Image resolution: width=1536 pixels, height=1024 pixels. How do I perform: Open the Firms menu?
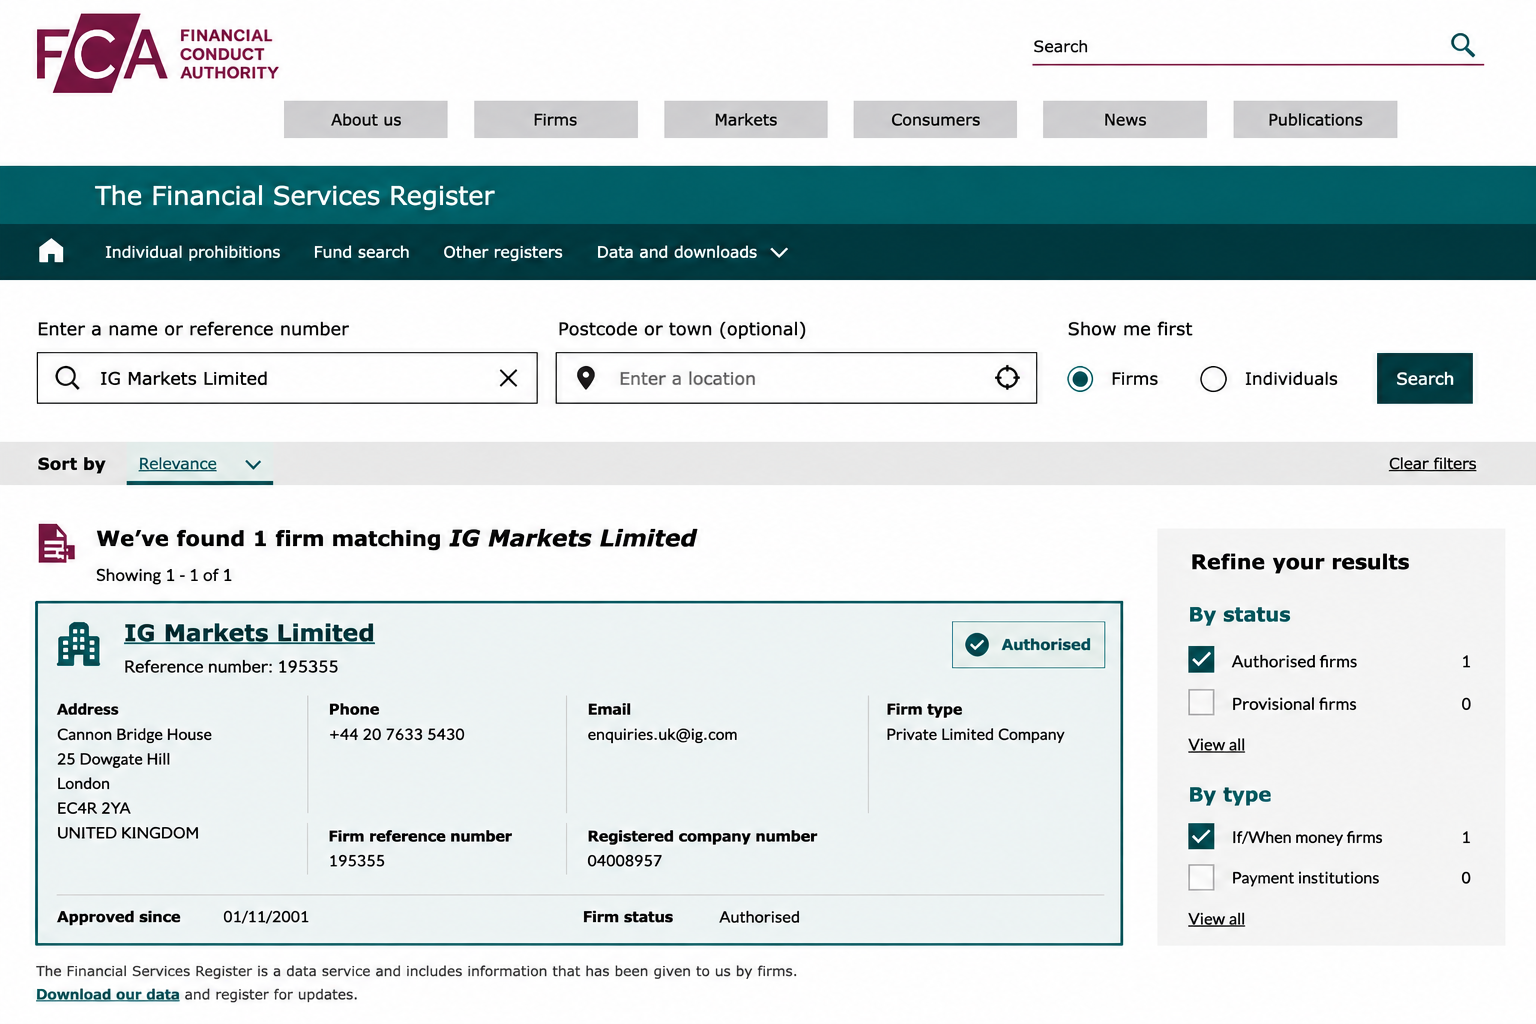[x=555, y=119]
